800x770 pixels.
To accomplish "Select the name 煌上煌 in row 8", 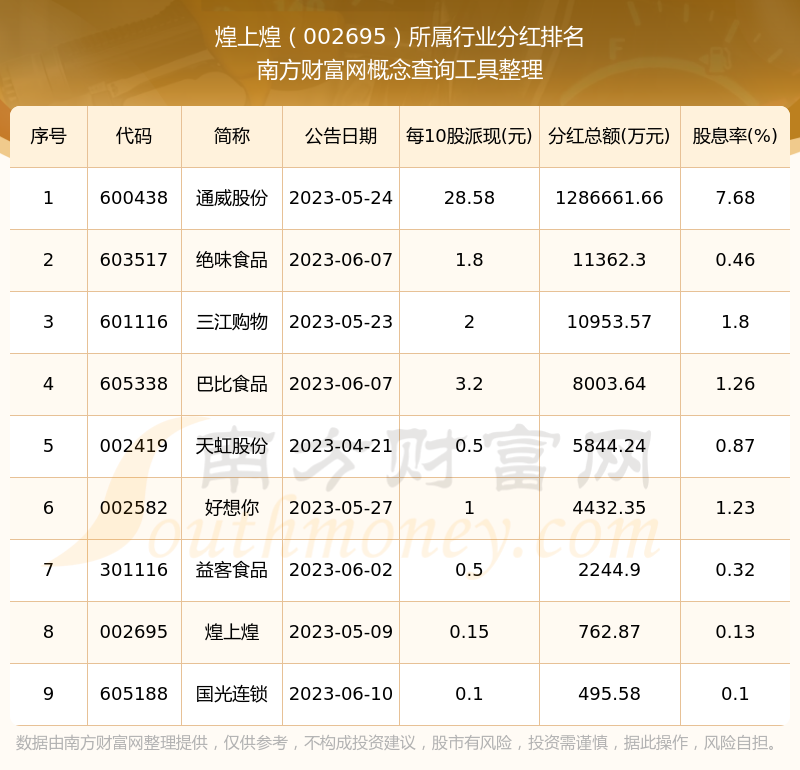I will (x=232, y=632).
